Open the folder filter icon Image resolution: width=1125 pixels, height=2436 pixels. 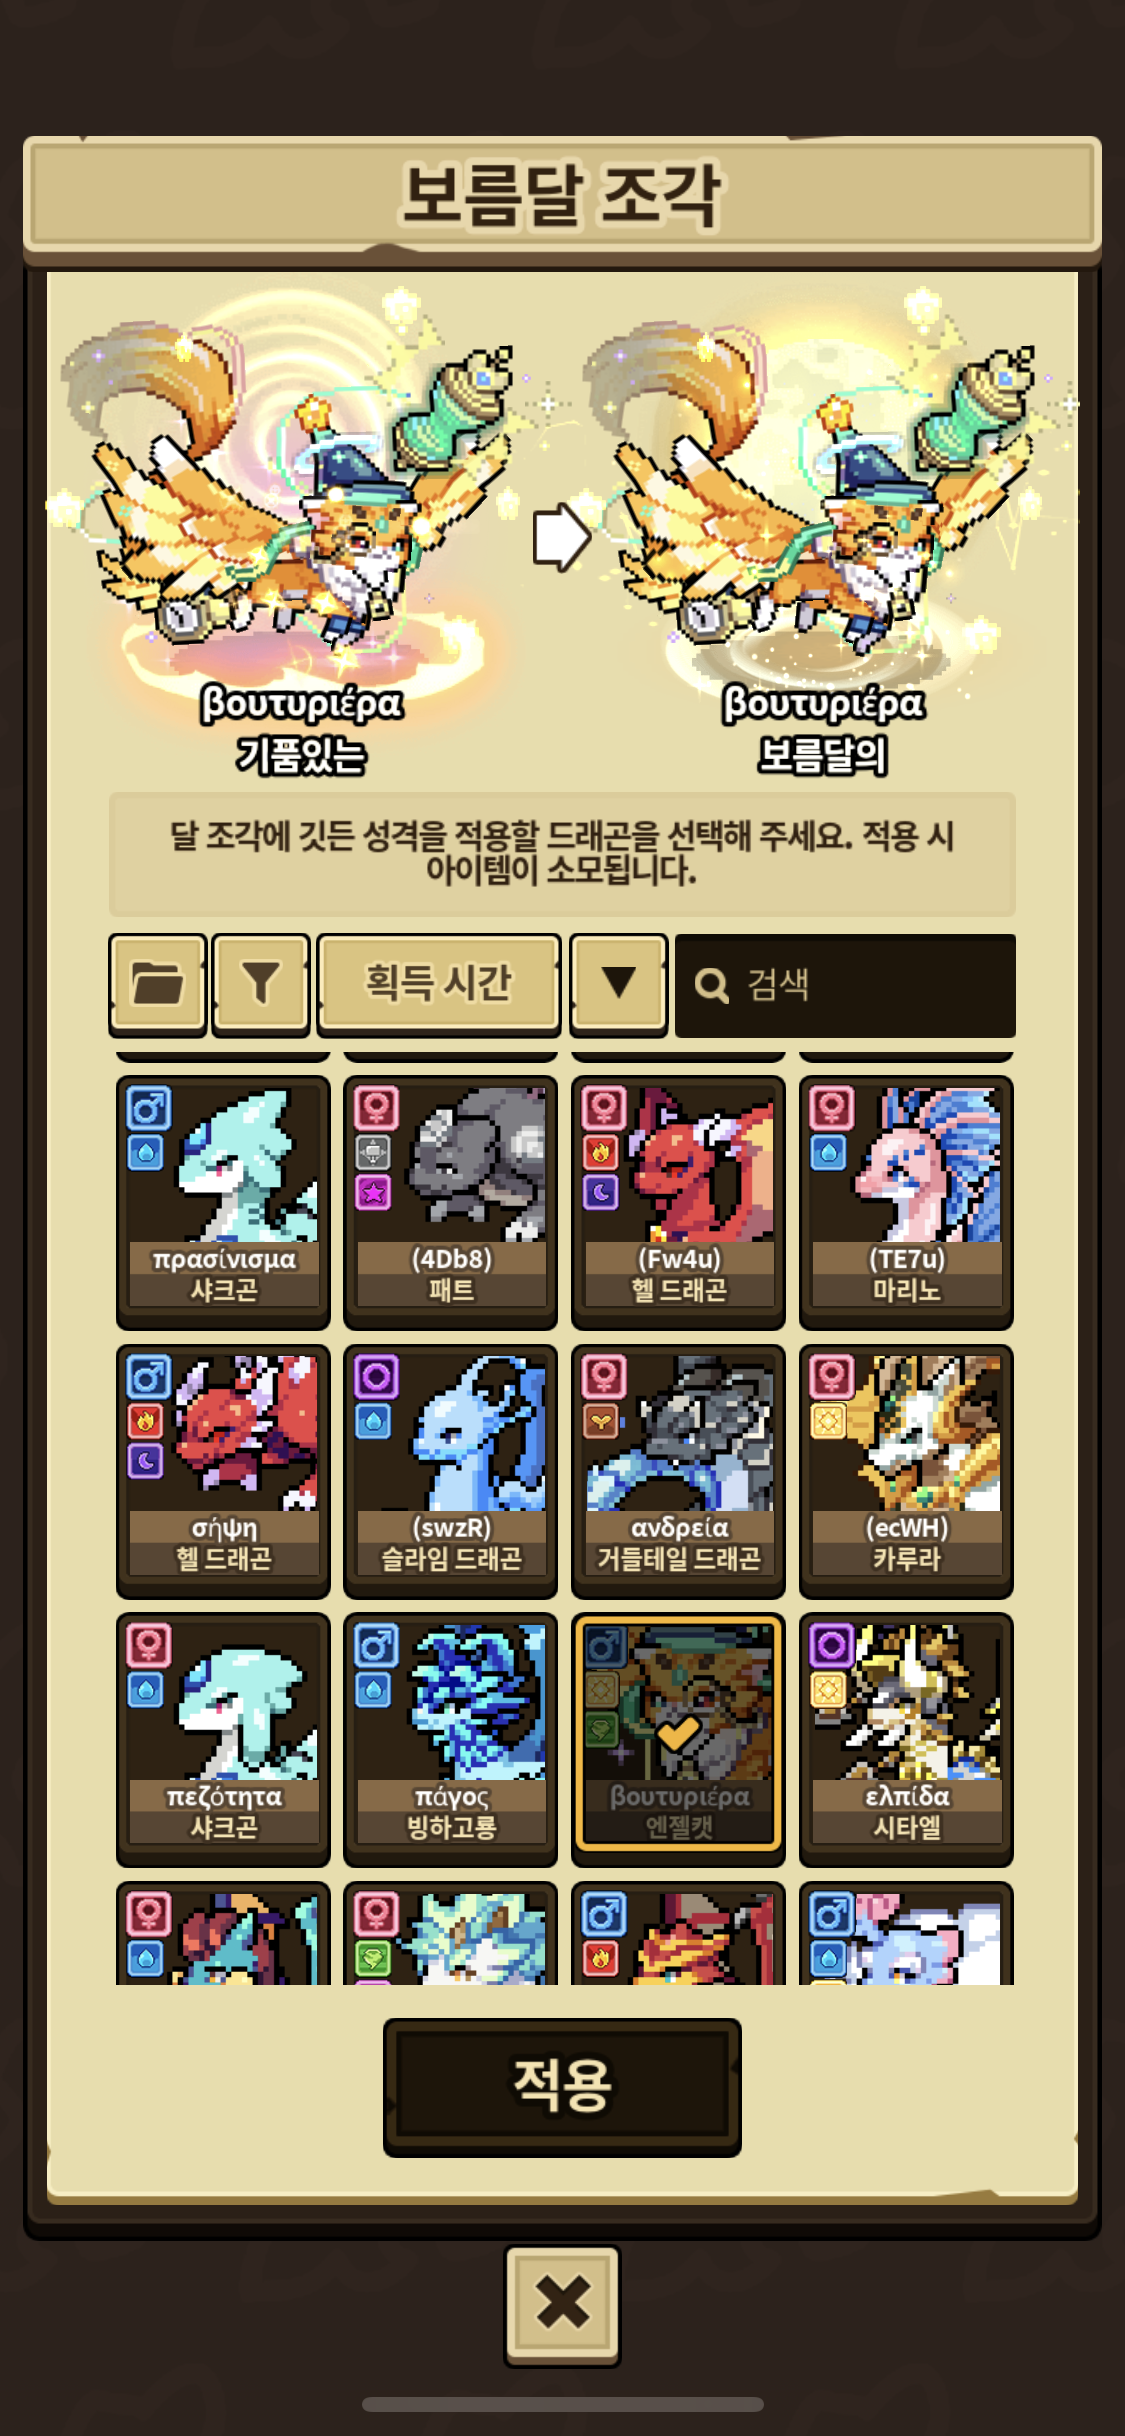click(x=157, y=984)
